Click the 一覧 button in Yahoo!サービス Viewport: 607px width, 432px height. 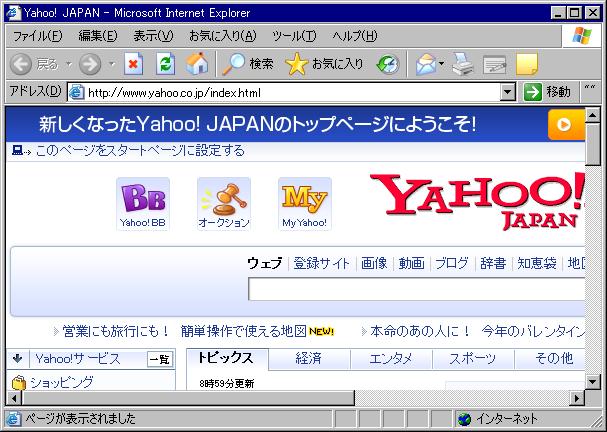159,360
